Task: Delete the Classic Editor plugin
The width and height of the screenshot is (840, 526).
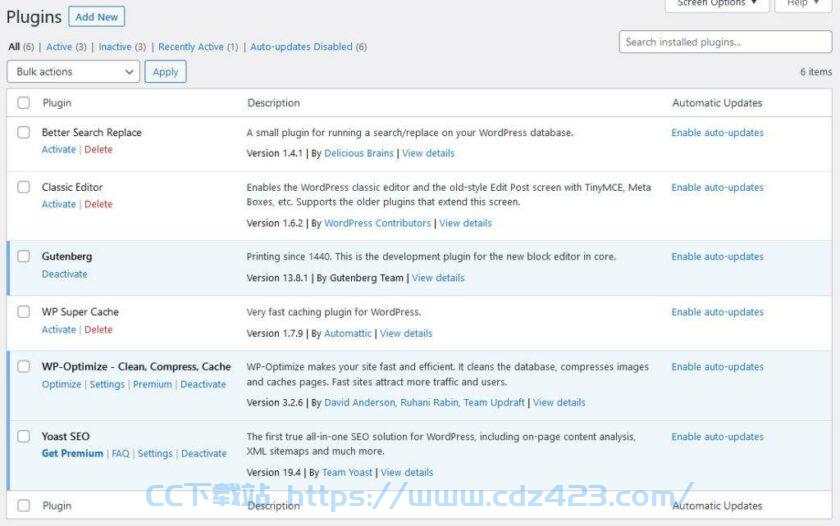Action: tap(99, 204)
